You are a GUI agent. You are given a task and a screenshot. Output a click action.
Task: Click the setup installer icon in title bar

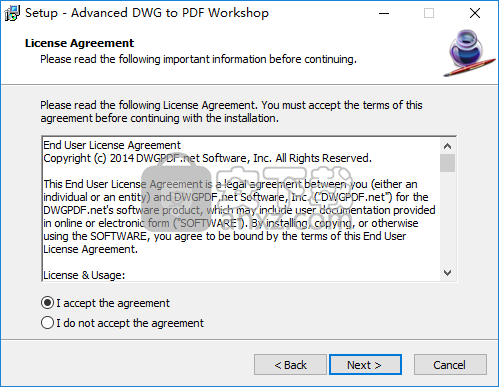point(12,13)
